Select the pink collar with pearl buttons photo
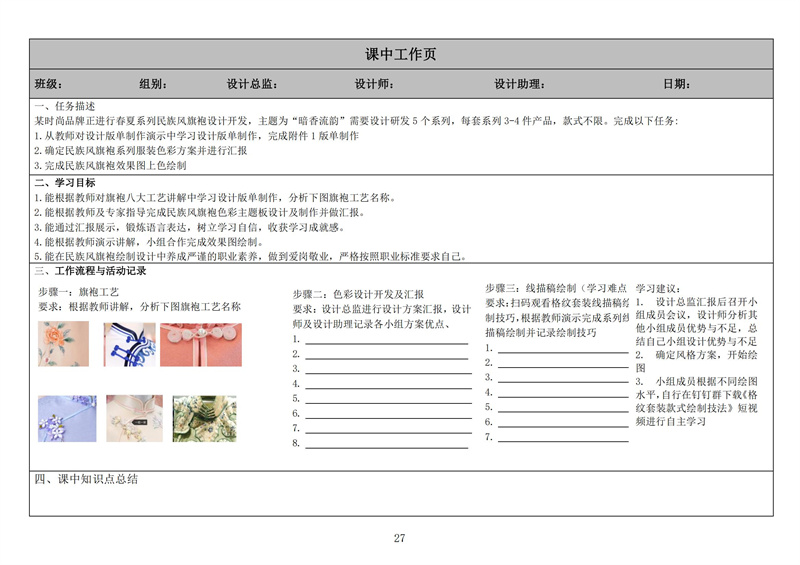 coord(201,345)
